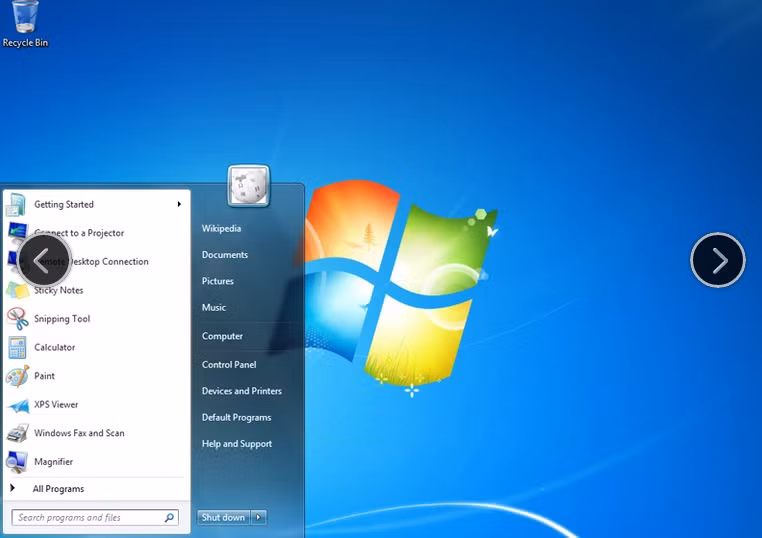Select the XPS Viewer label

pos(56,404)
